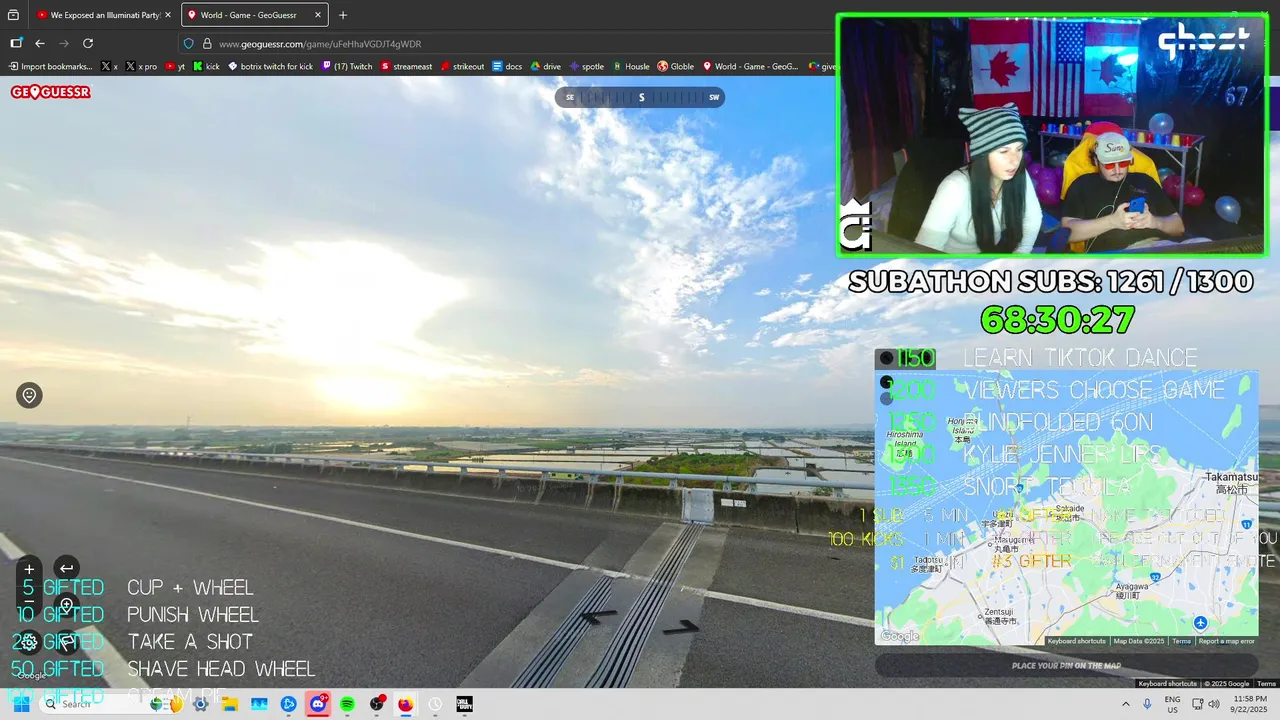1280x720 pixels.
Task: Click the GeoGuessr logo
Action: coord(50,92)
